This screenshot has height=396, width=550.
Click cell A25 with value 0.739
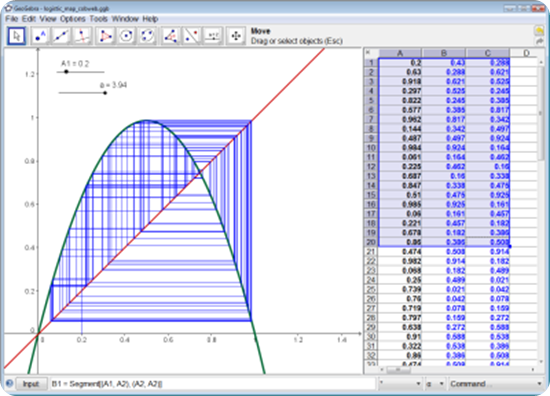coord(400,289)
